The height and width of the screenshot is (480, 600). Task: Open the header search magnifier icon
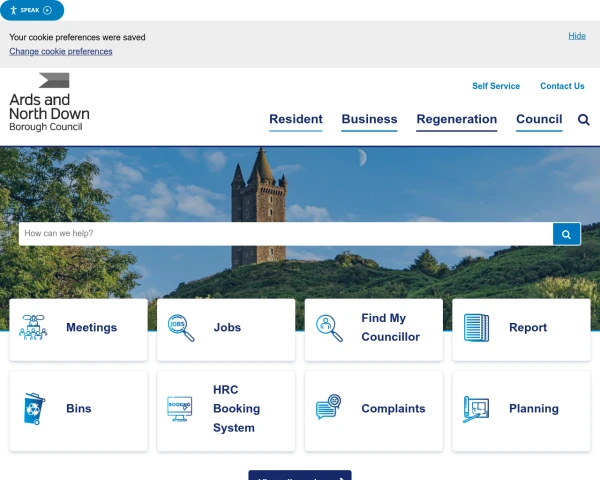pyautogui.click(x=584, y=120)
